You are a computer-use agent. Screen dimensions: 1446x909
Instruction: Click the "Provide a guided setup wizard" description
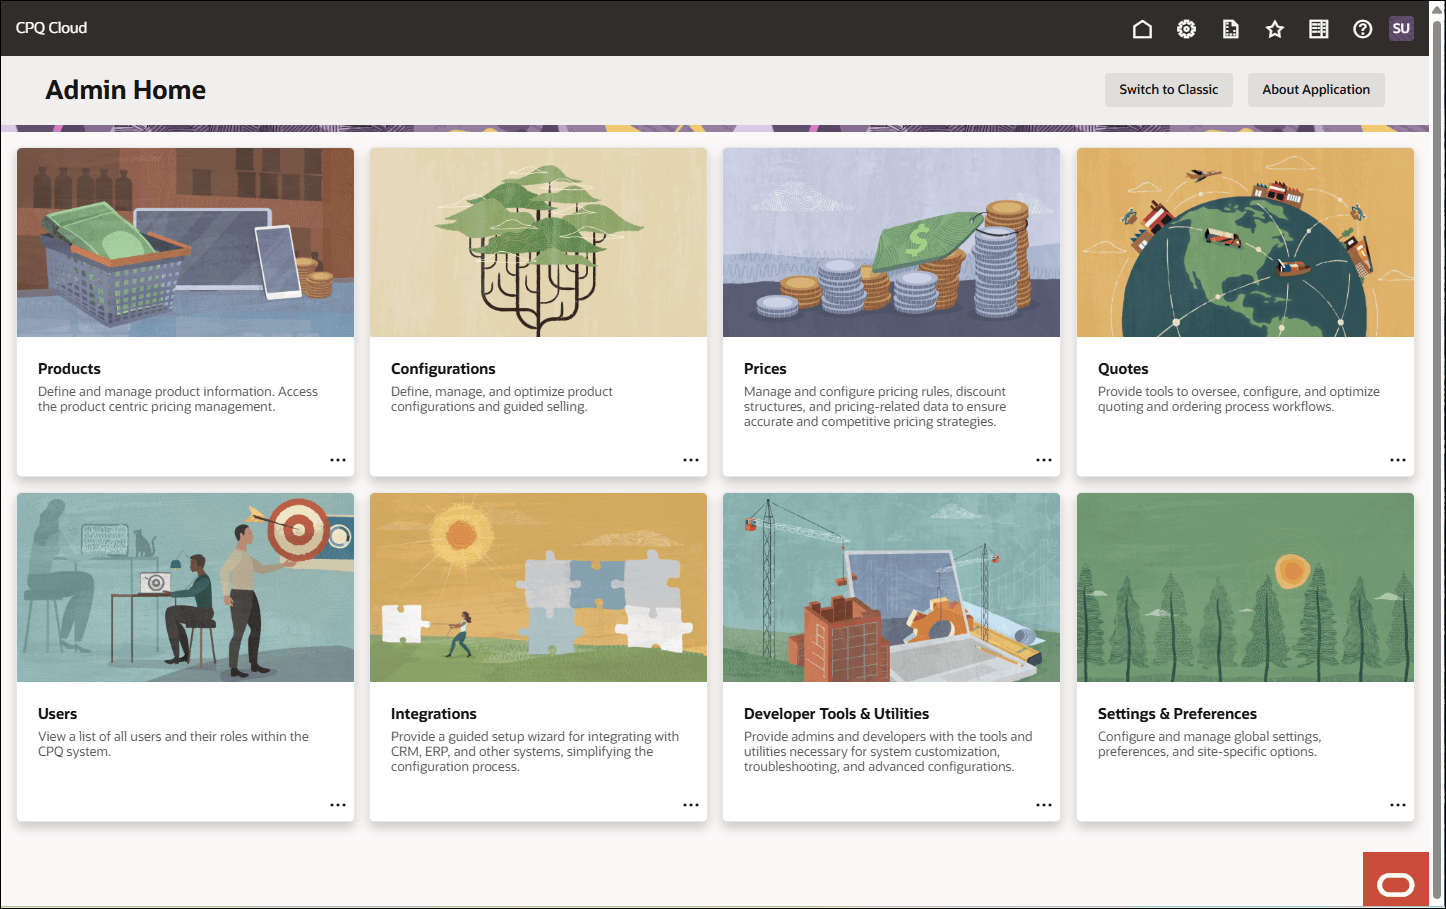tap(535, 752)
